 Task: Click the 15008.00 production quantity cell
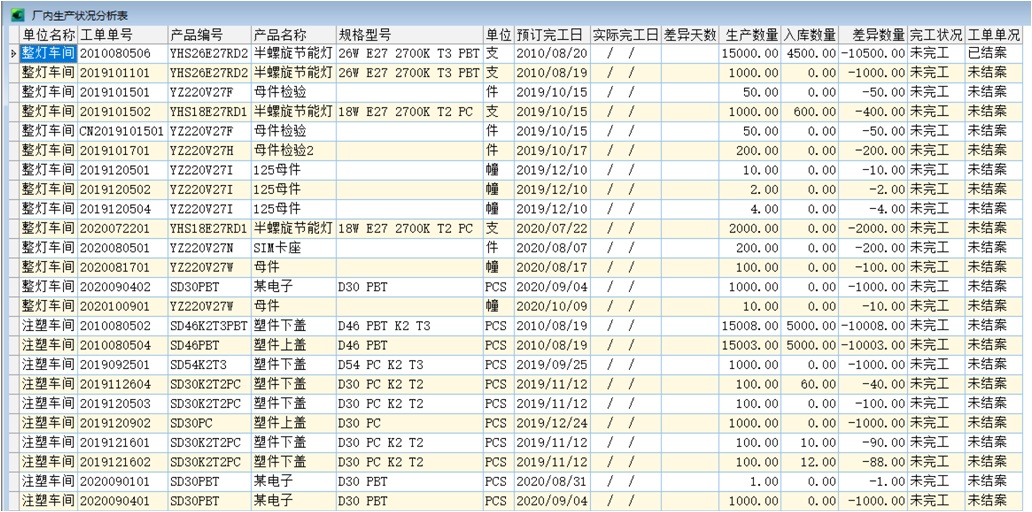coord(750,326)
